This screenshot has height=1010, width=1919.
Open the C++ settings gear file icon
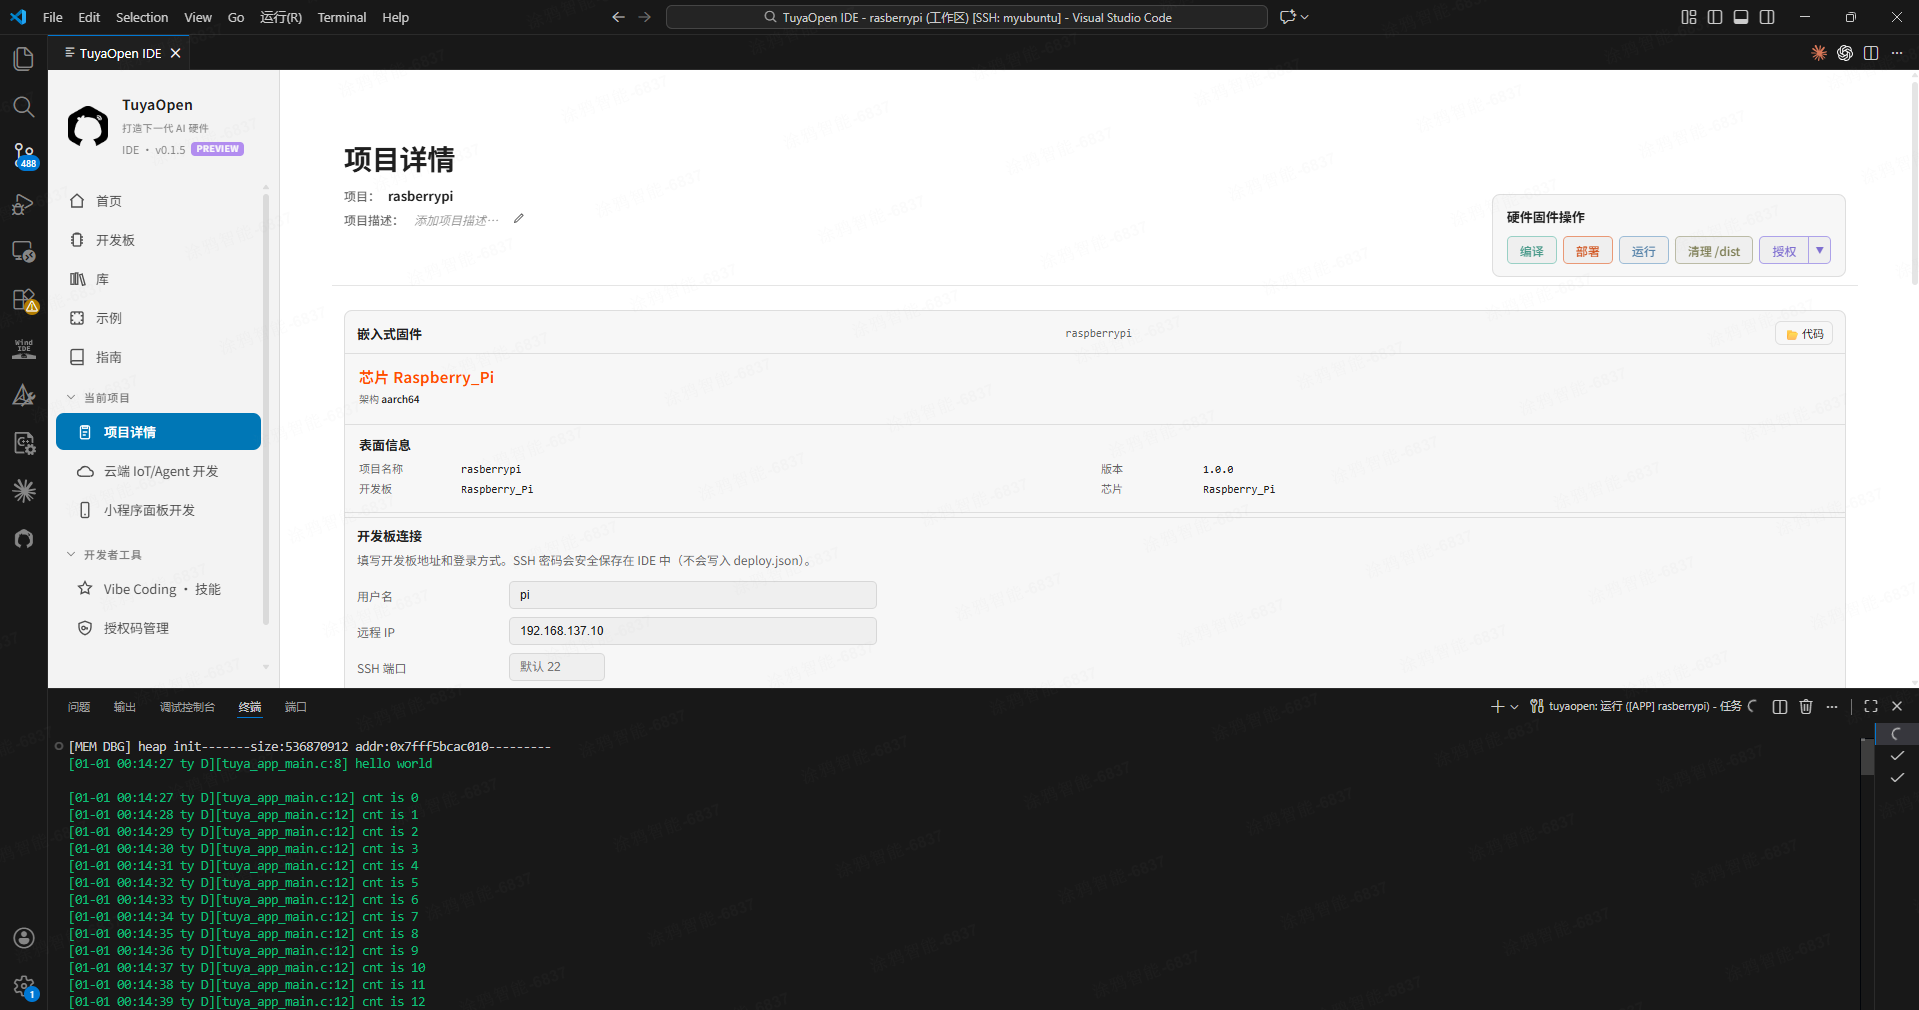[x=23, y=443]
